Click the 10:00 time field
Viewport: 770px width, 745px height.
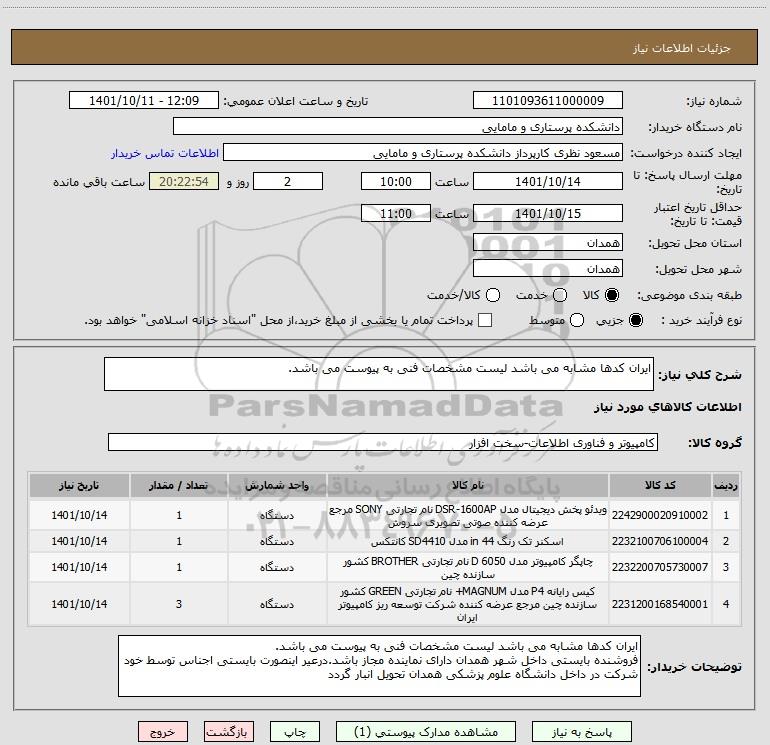pyautogui.click(x=396, y=181)
